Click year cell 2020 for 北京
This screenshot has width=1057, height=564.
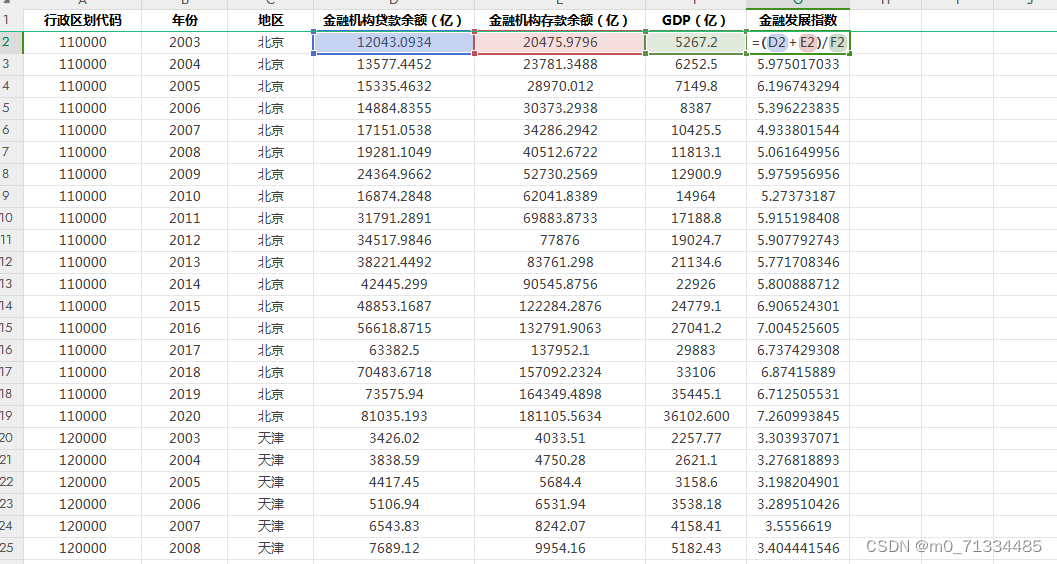(185, 416)
